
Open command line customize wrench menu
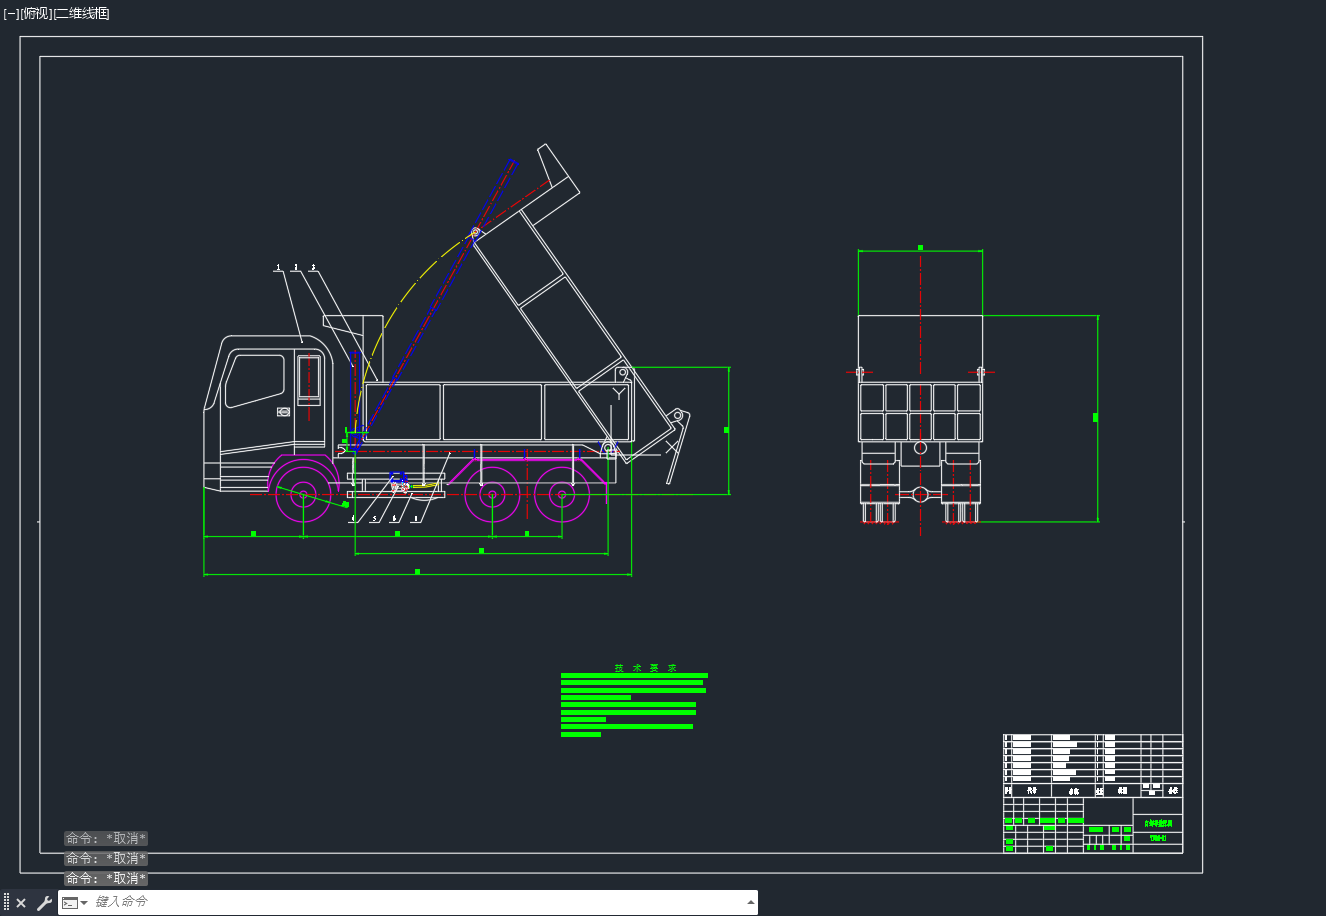(43, 903)
